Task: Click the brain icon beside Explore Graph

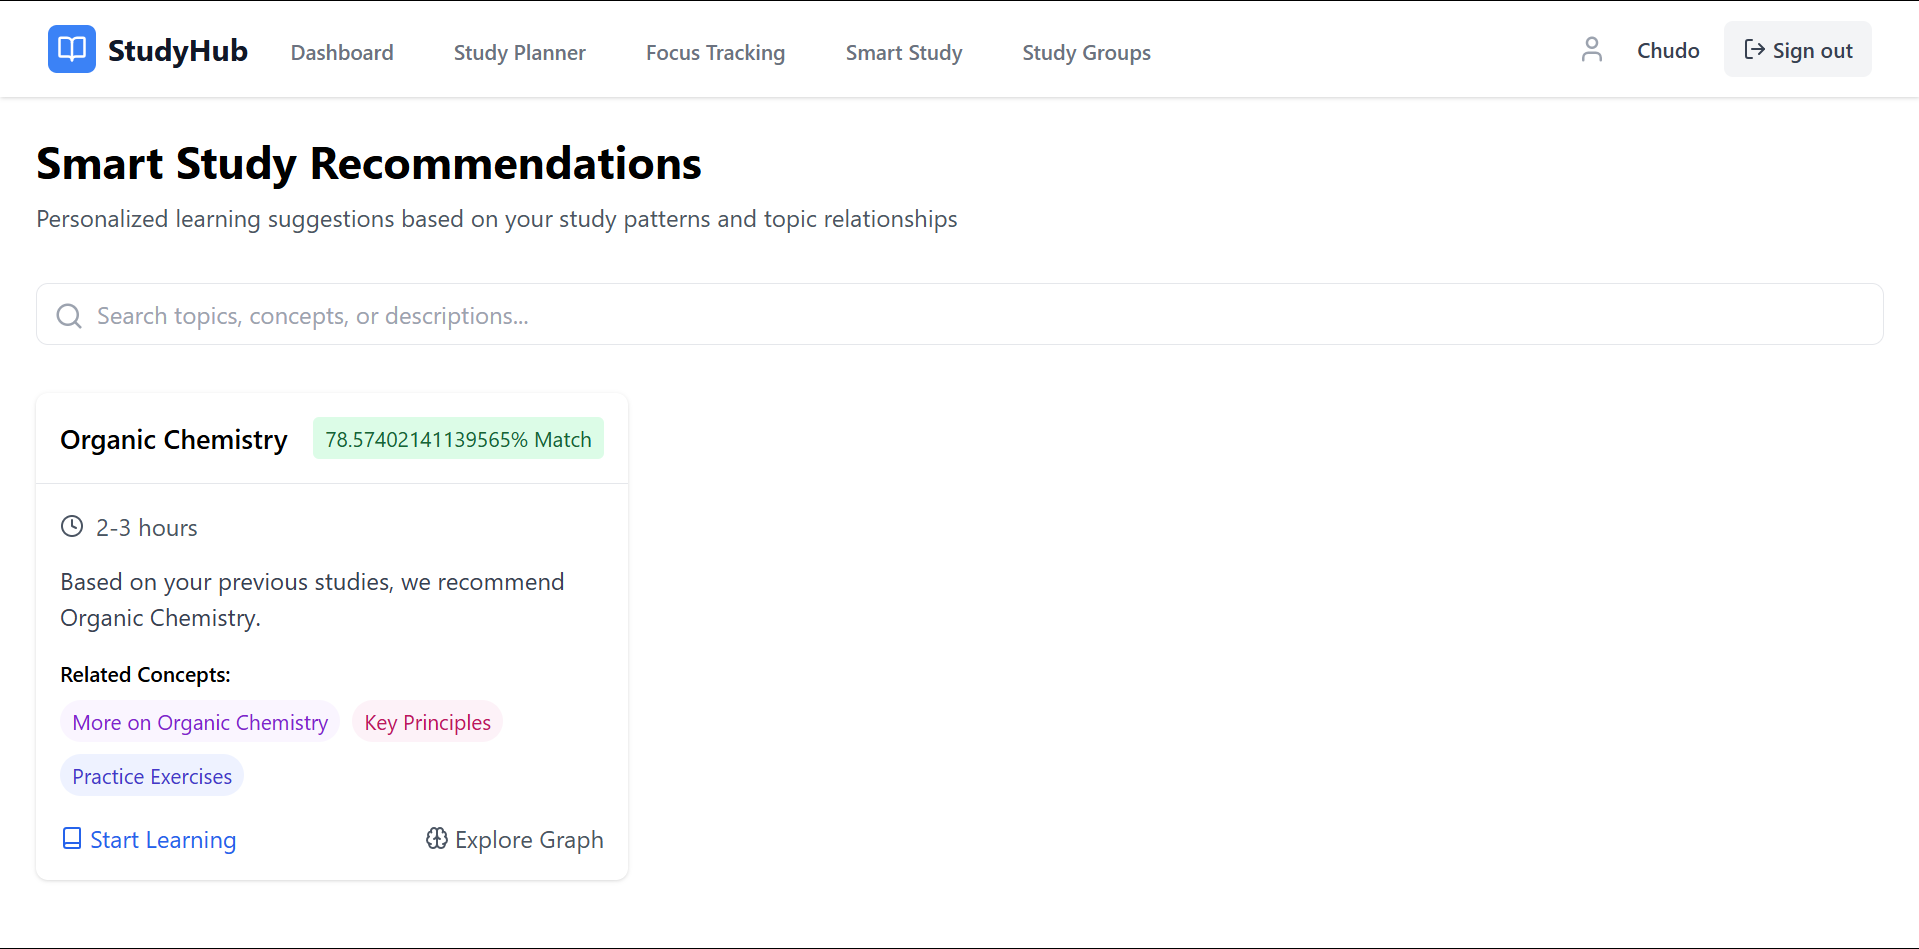Action: tap(437, 839)
